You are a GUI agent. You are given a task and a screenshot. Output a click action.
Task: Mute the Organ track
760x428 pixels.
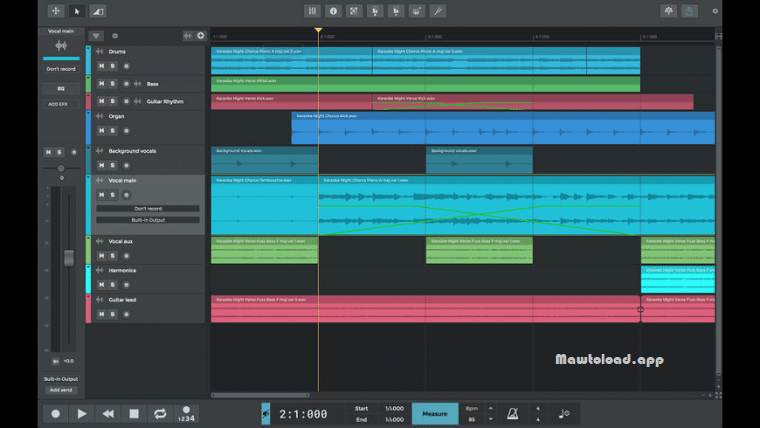tap(101, 130)
